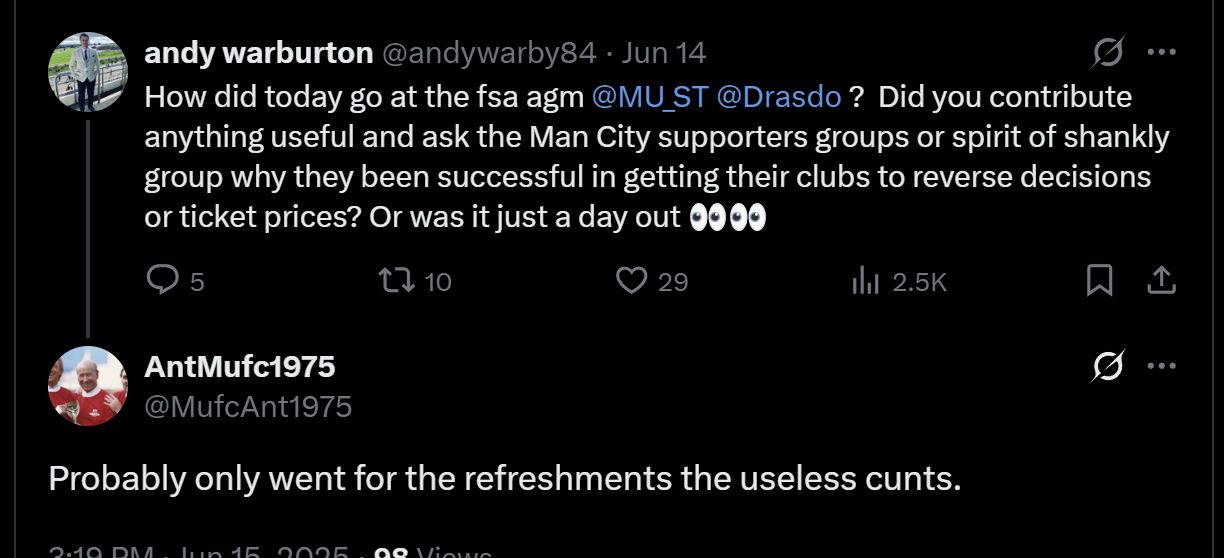
Task: Open andy warburton's profile via display name
Action: tap(258, 53)
